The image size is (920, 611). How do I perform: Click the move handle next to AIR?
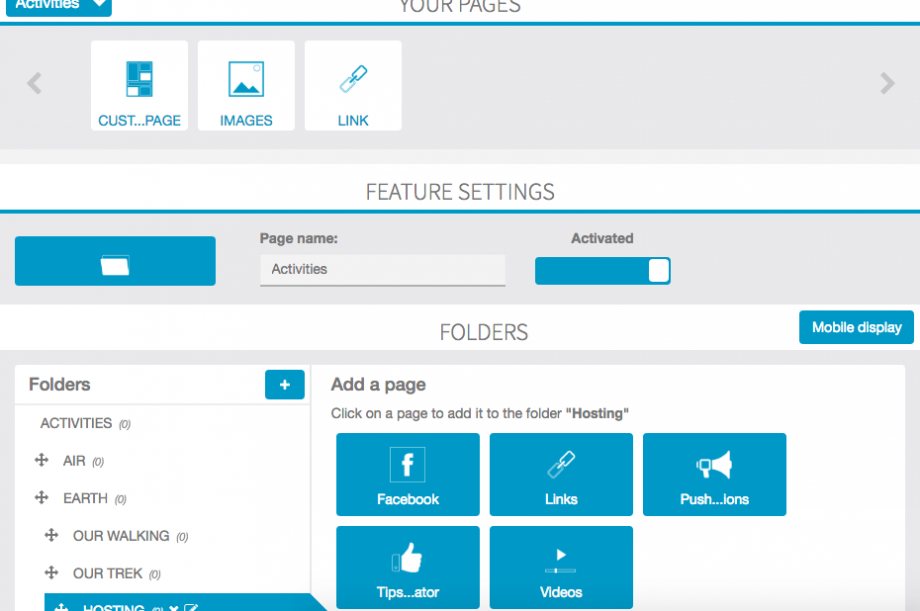(42, 461)
